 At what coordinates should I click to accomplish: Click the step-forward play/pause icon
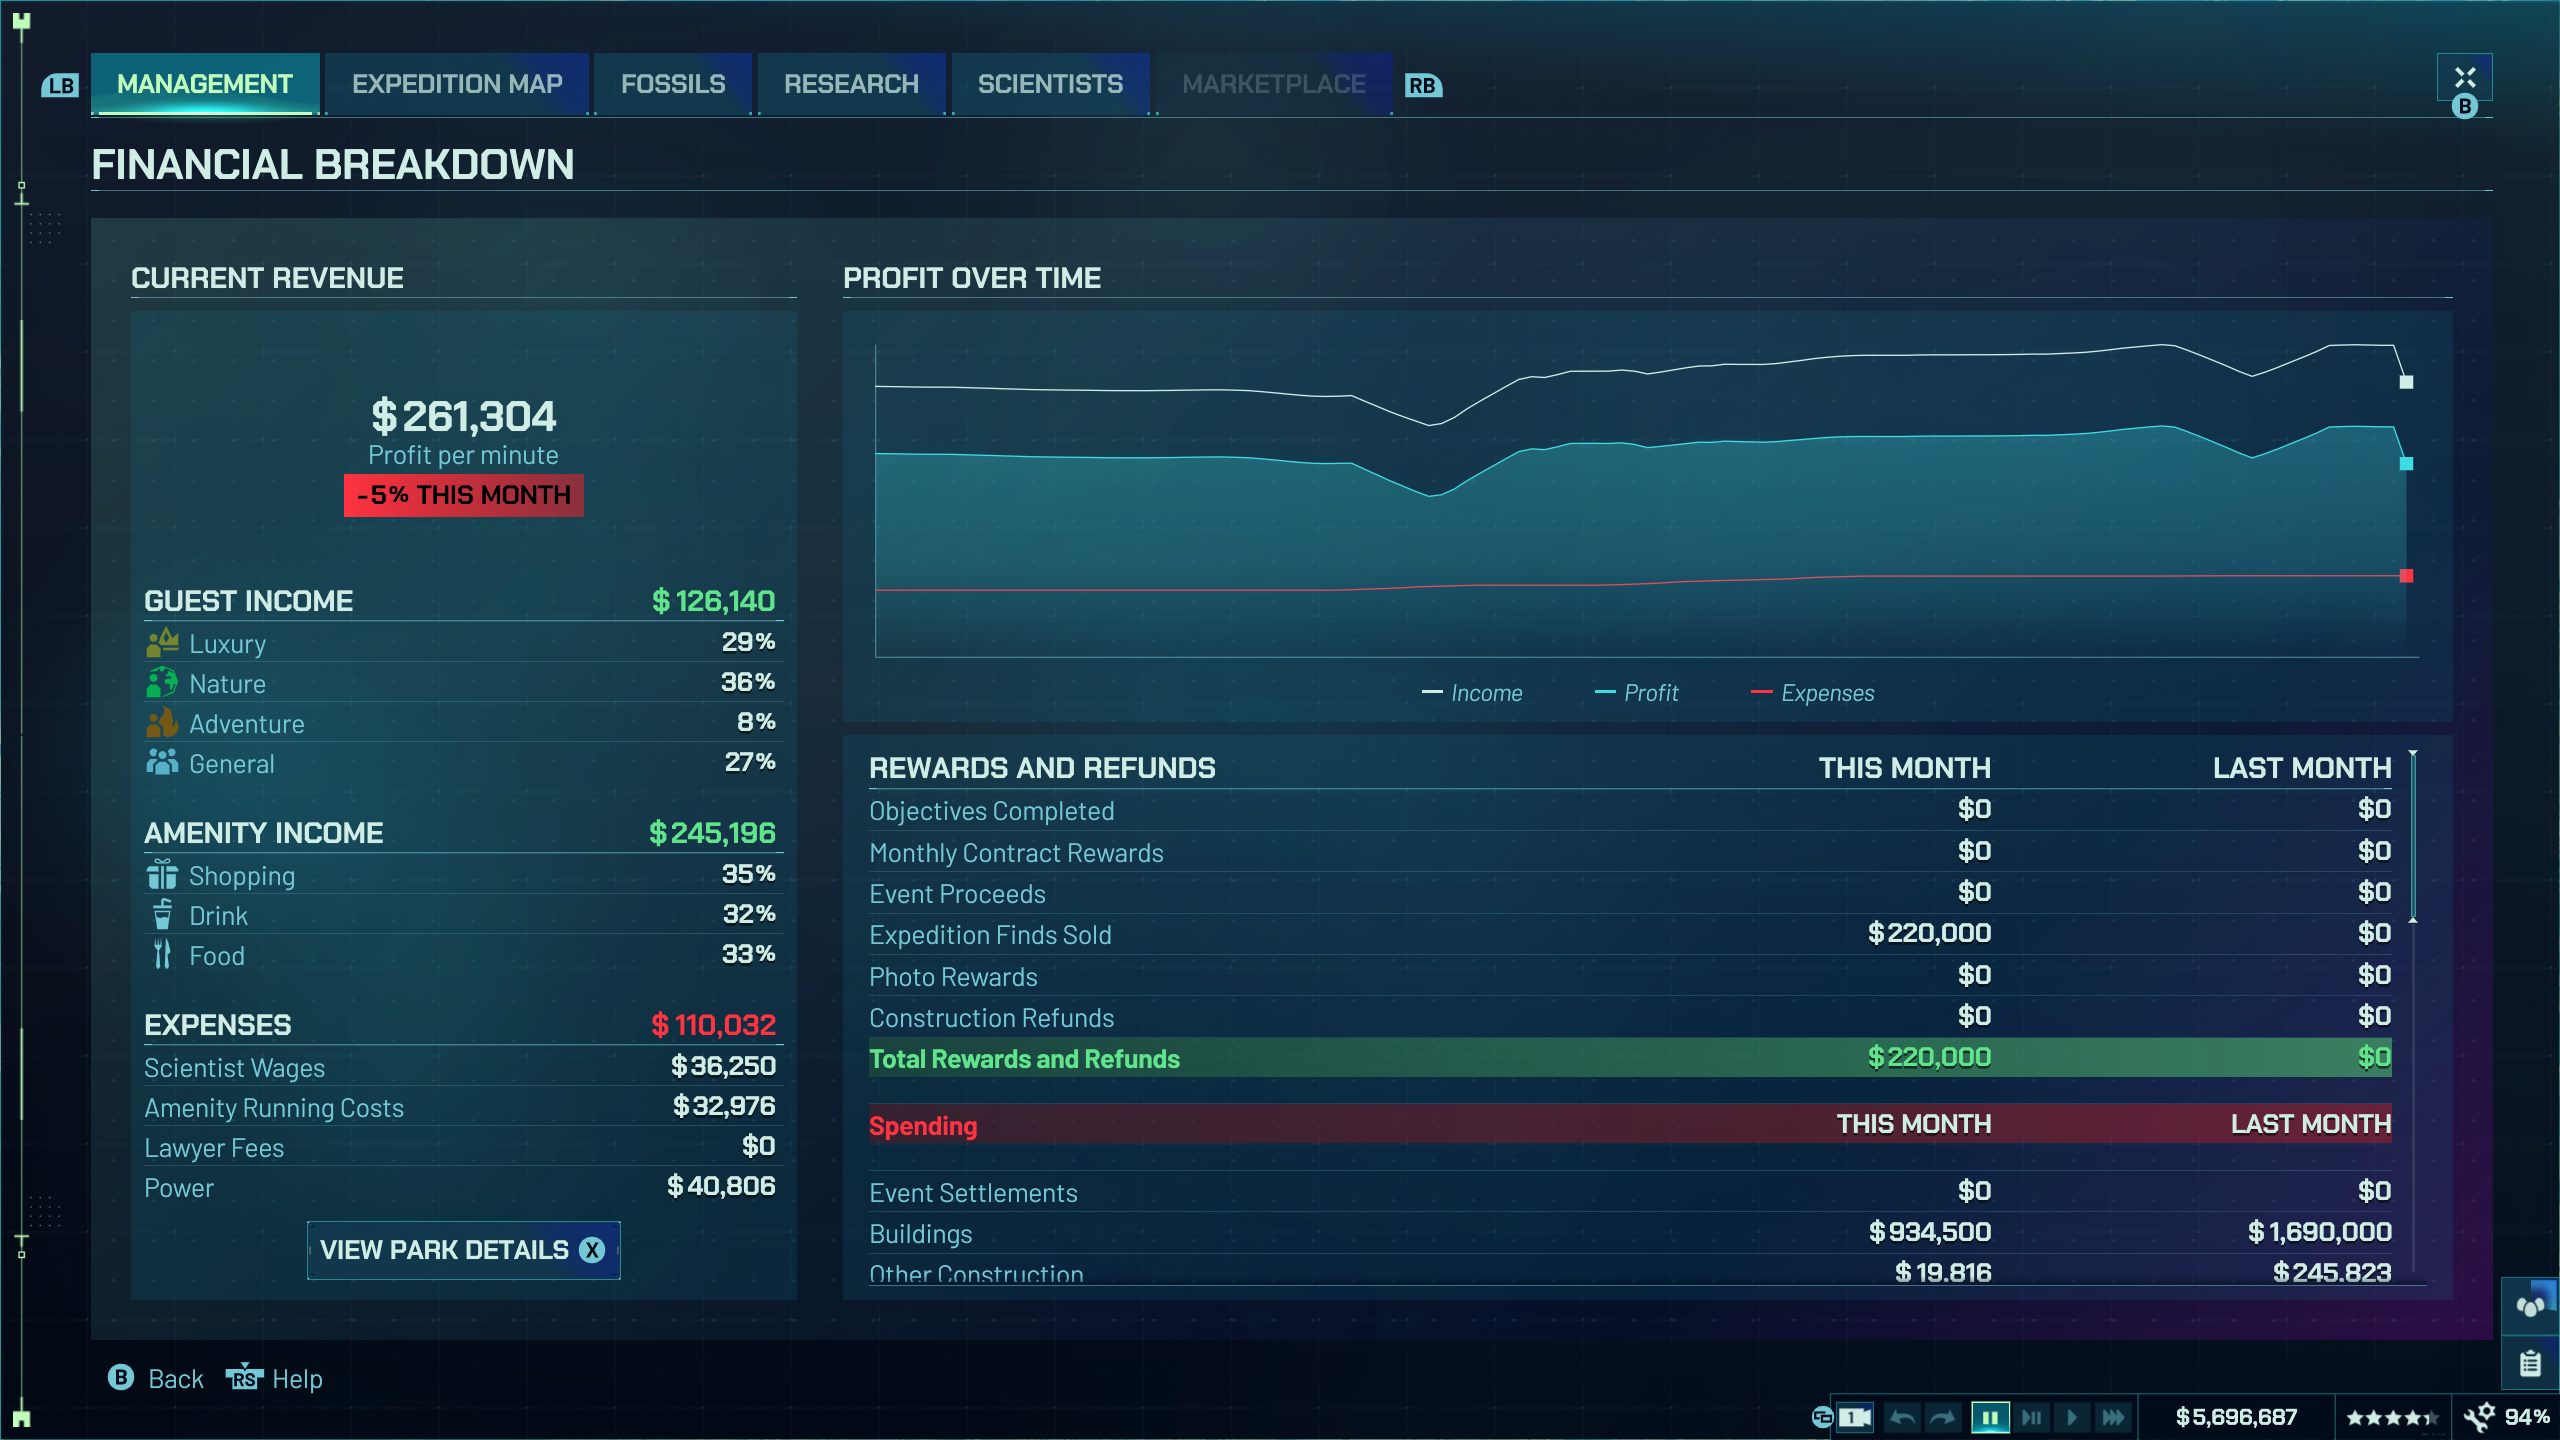coord(2031,1417)
